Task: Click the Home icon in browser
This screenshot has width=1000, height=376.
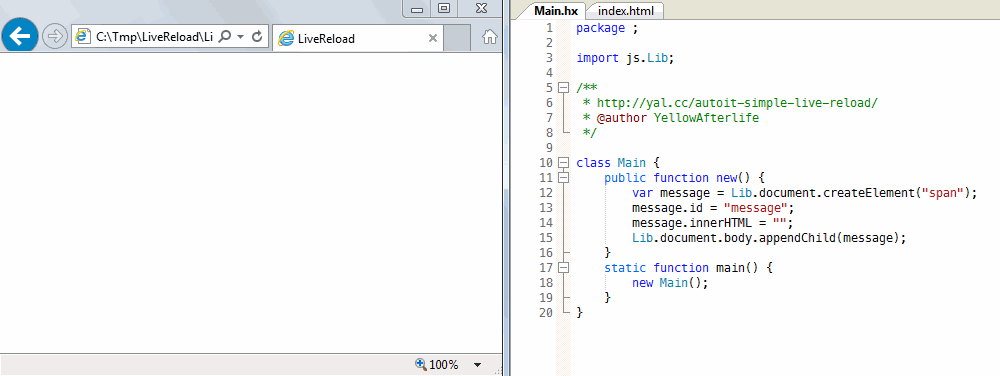Action: 490,37
